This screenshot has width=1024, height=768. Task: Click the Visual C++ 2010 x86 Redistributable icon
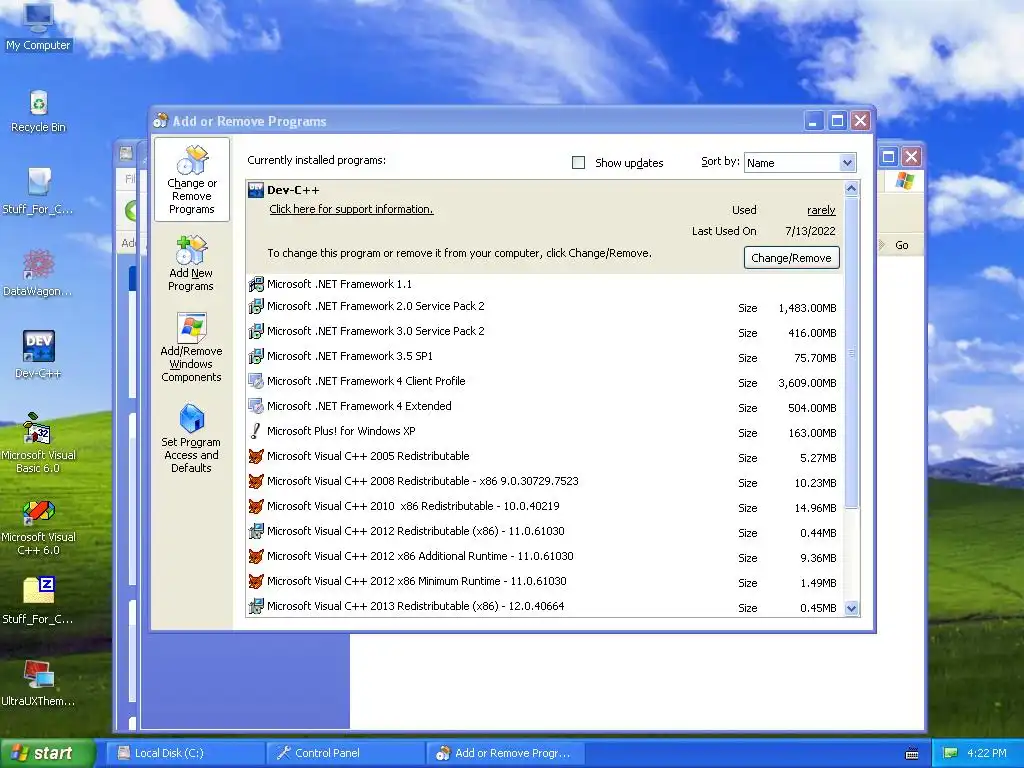point(256,506)
